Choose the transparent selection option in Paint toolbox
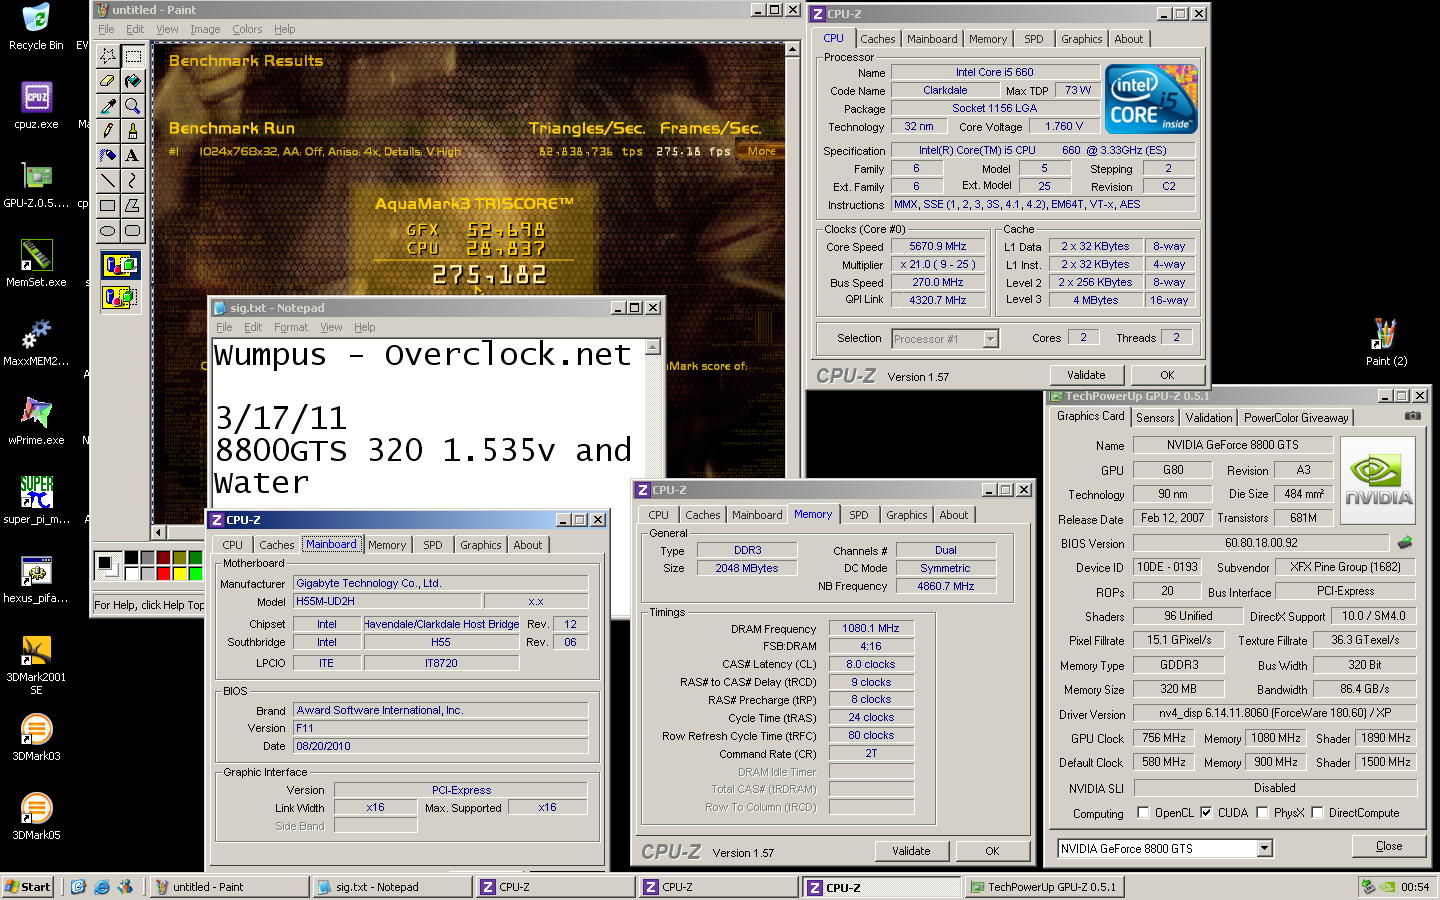The image size is (1440, 900). point(120,297)
